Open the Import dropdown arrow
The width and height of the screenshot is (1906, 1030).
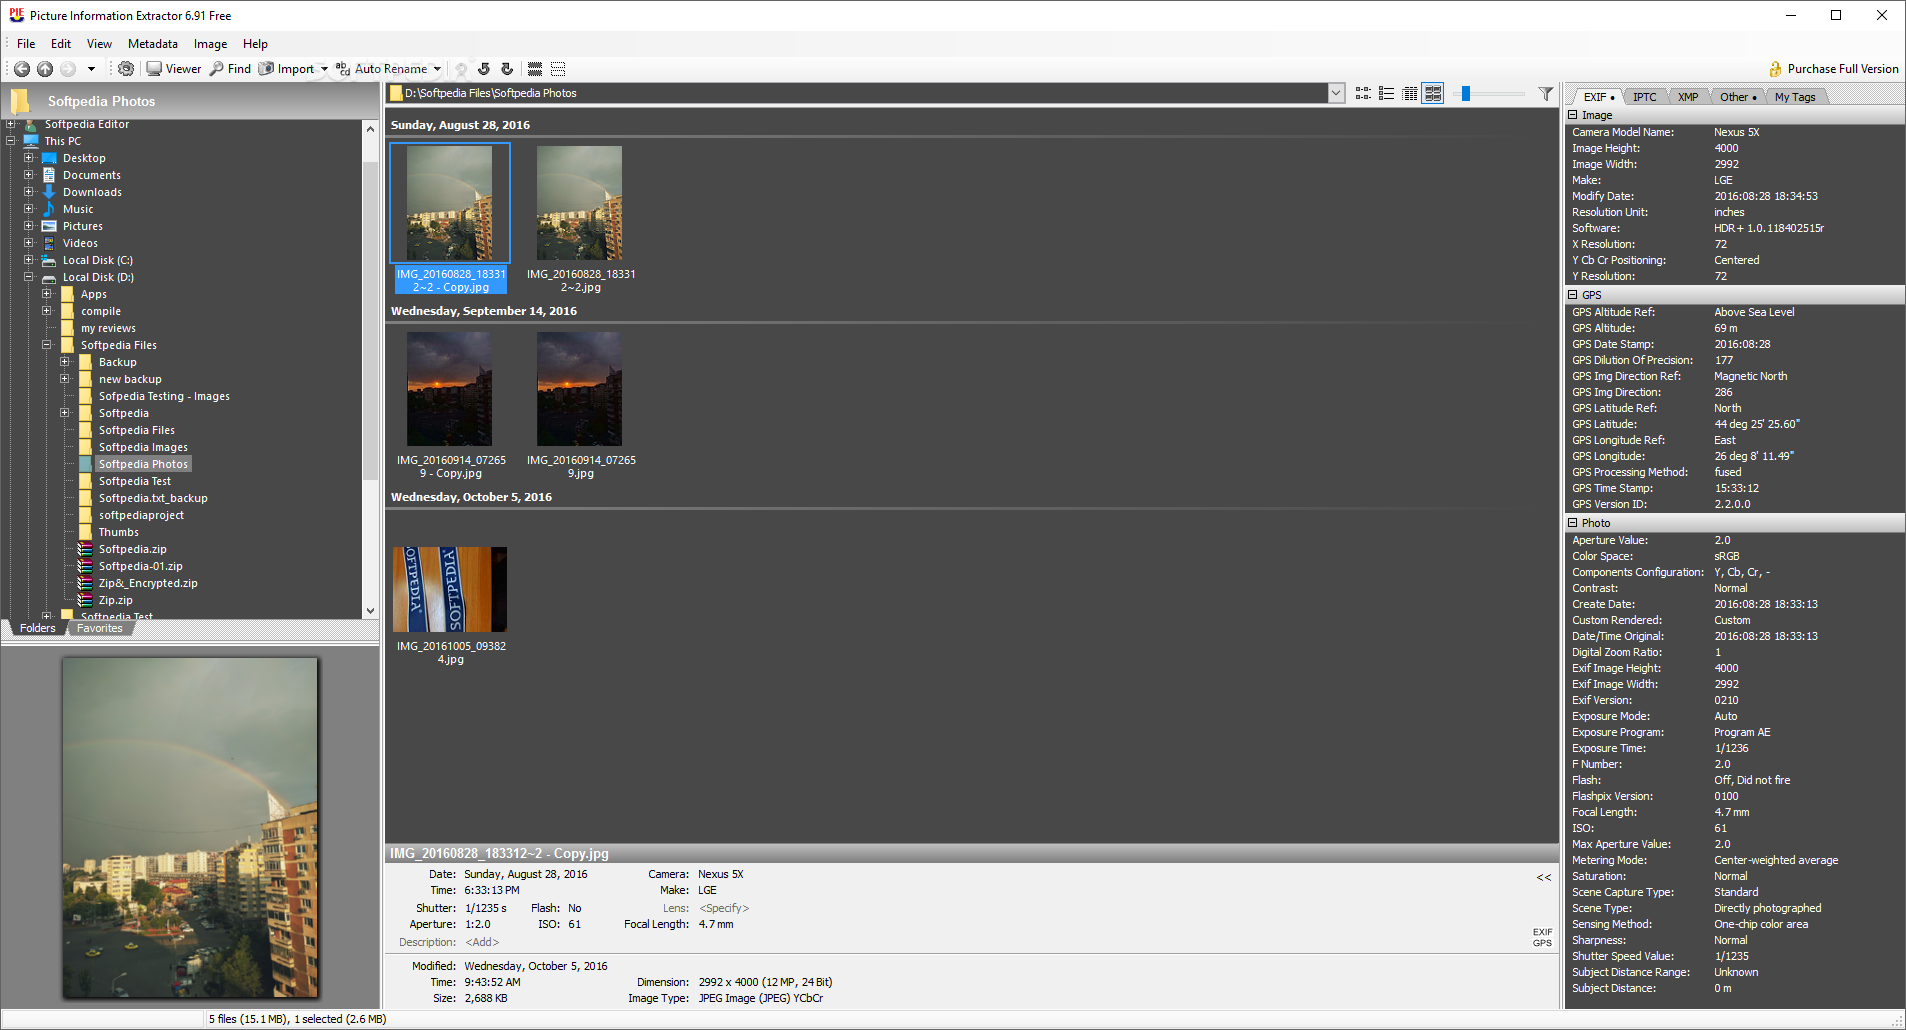(x=324, y=69)
